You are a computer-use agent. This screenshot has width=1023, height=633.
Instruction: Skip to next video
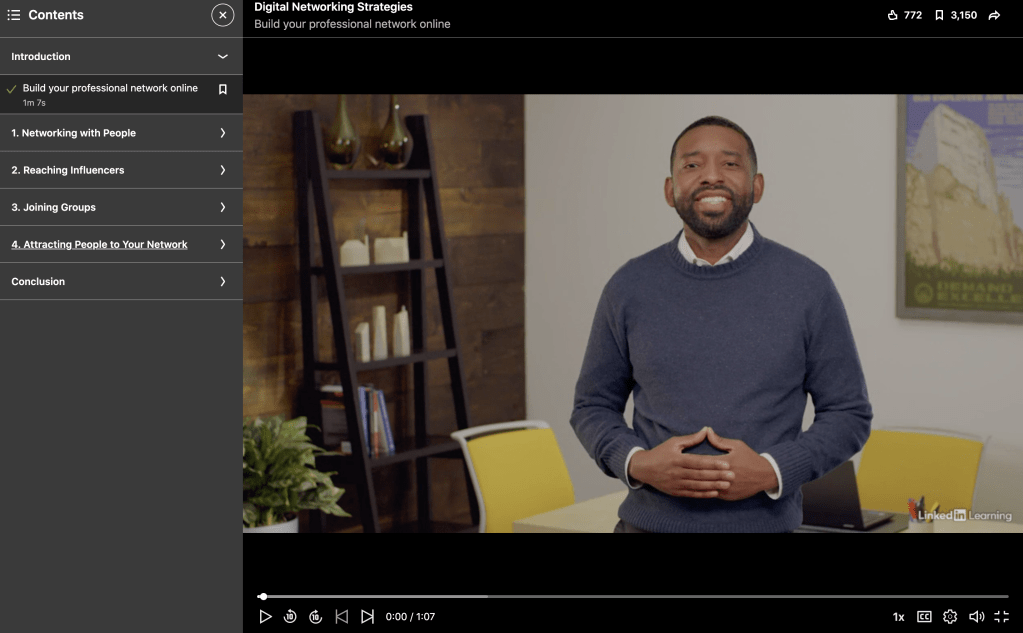[x=367, y=617]
